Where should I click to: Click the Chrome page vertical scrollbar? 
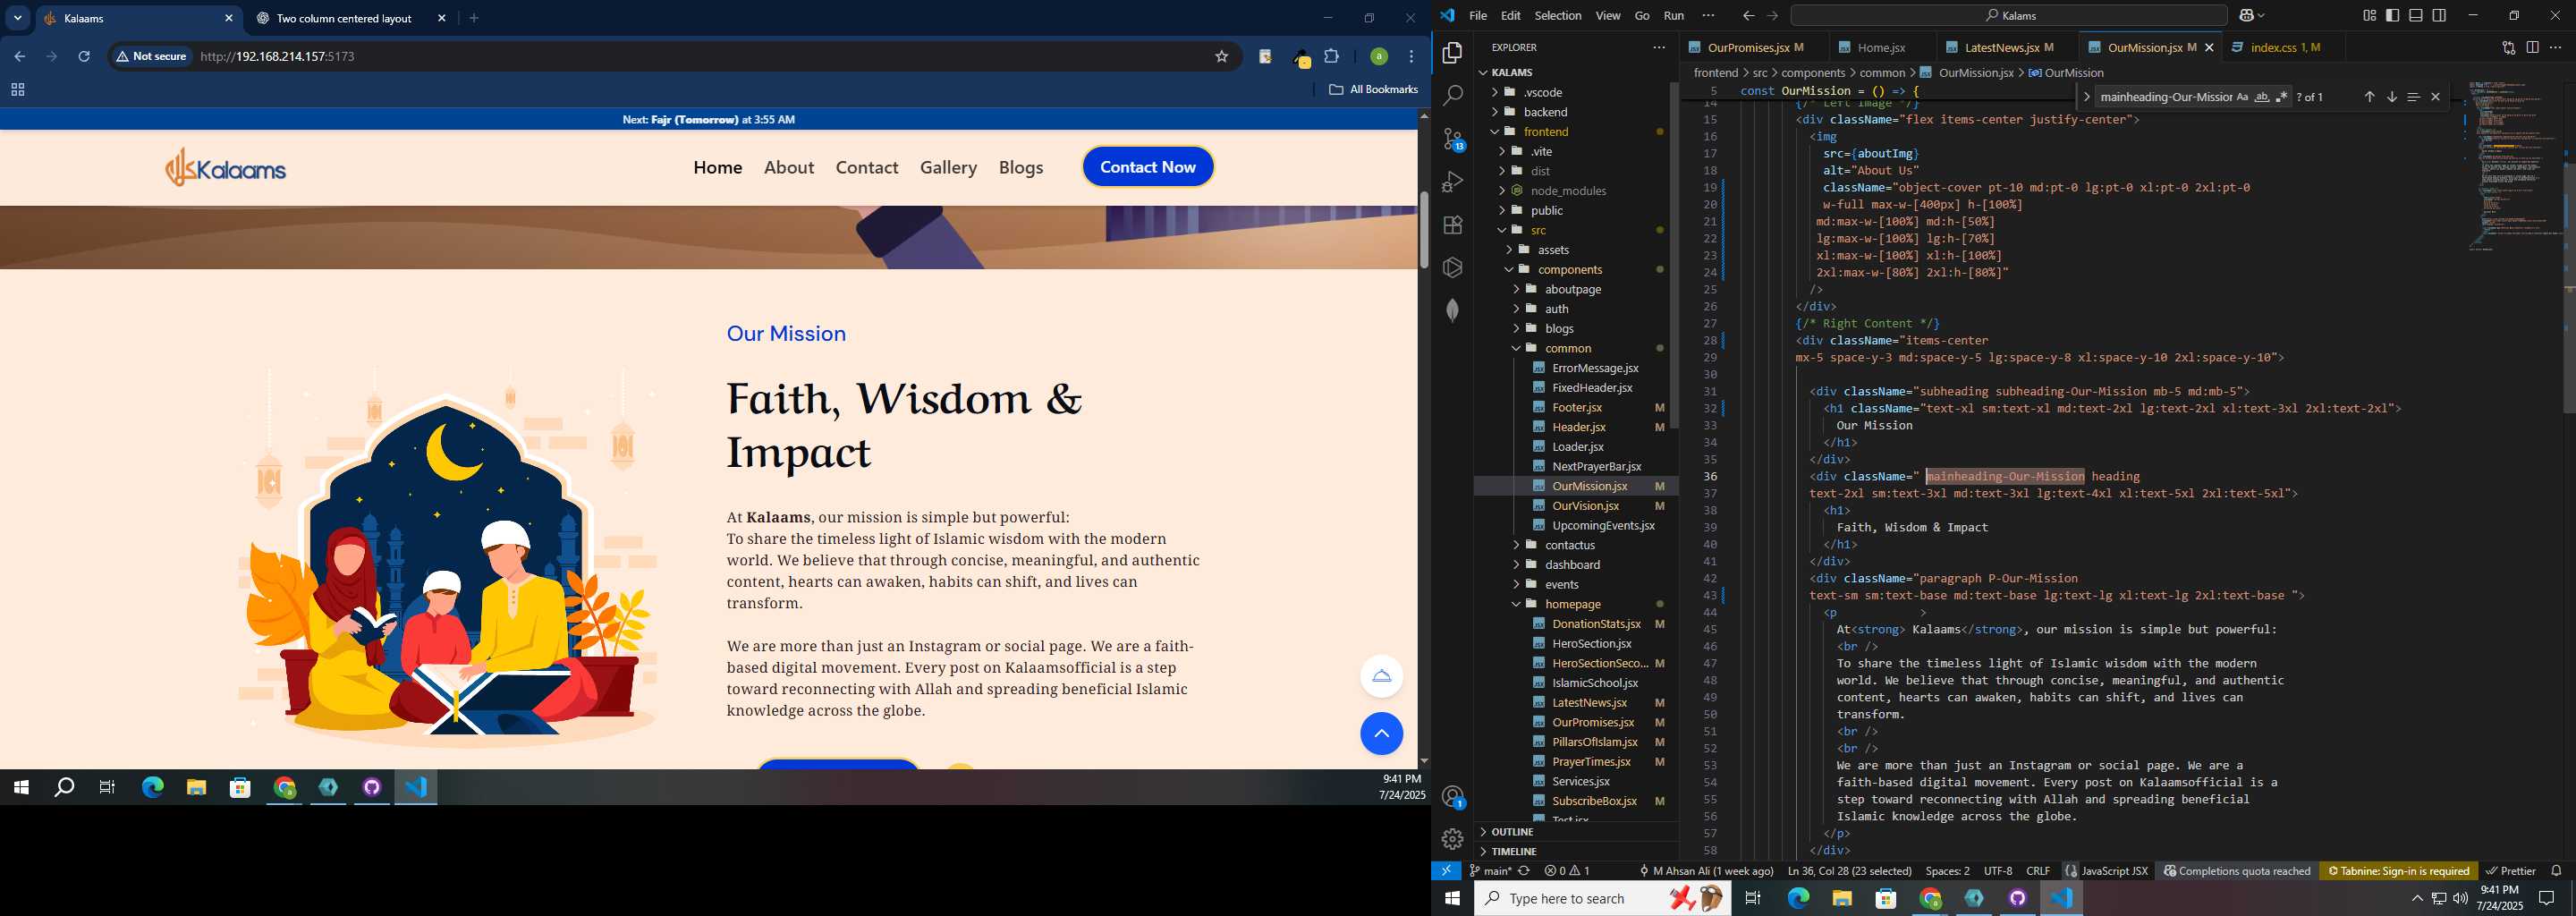pyautogui.click(x=1423, y=229)
